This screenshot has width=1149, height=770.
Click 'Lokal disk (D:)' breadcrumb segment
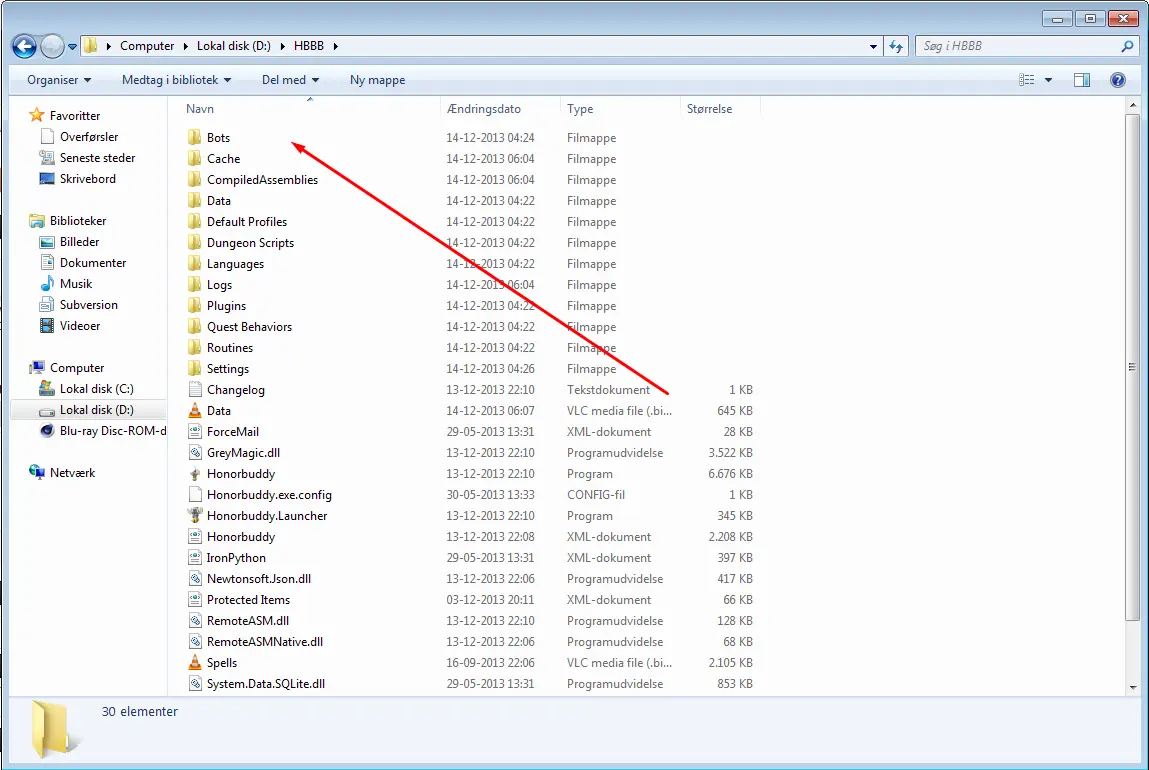234,45
